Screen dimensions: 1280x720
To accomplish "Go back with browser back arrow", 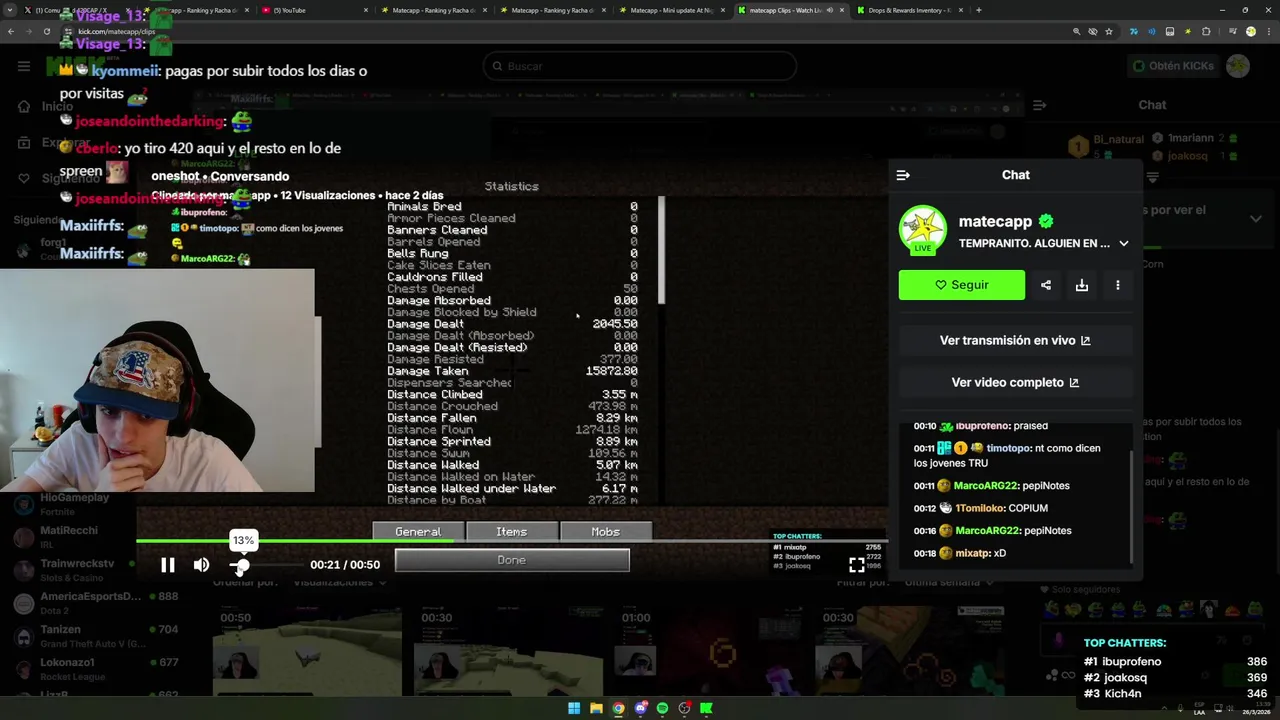I will 11,31.
